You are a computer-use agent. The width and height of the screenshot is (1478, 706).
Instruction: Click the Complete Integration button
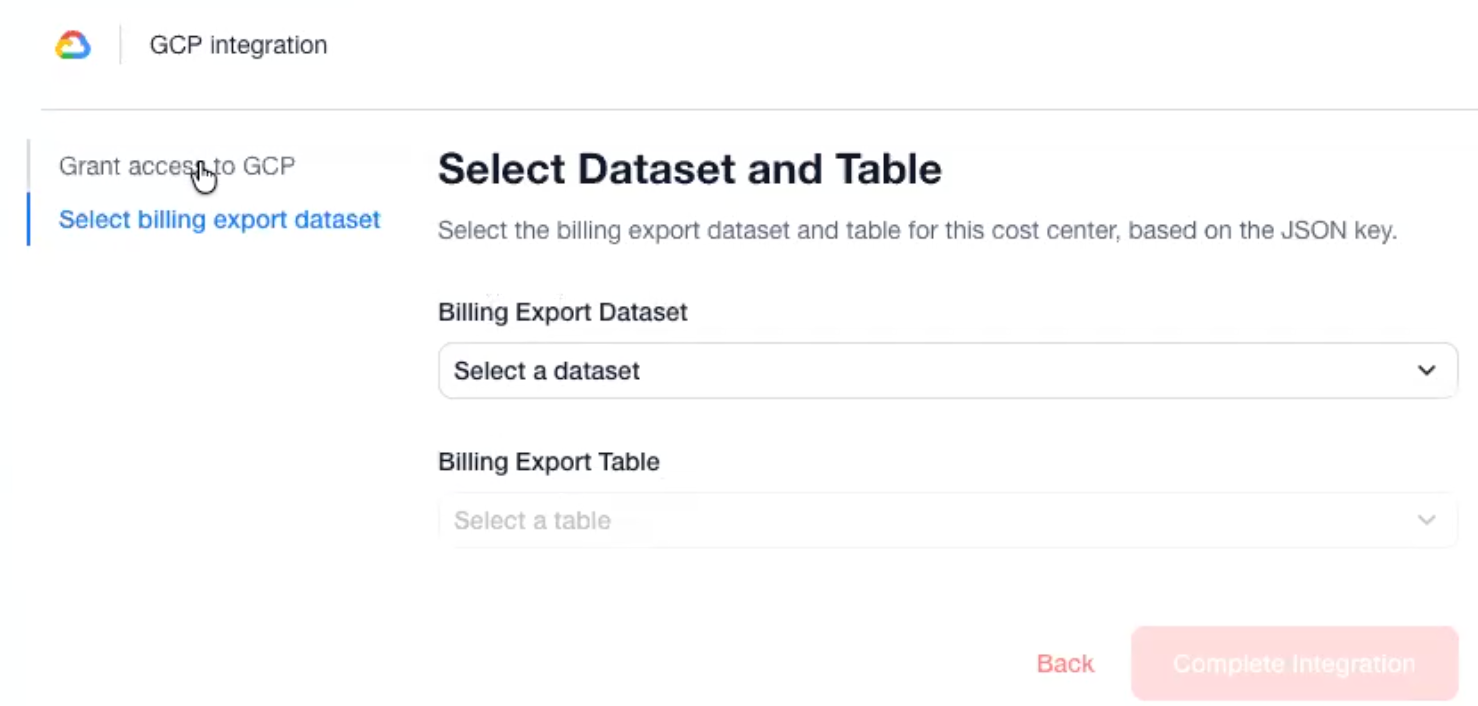click(x=1294, y=664)
